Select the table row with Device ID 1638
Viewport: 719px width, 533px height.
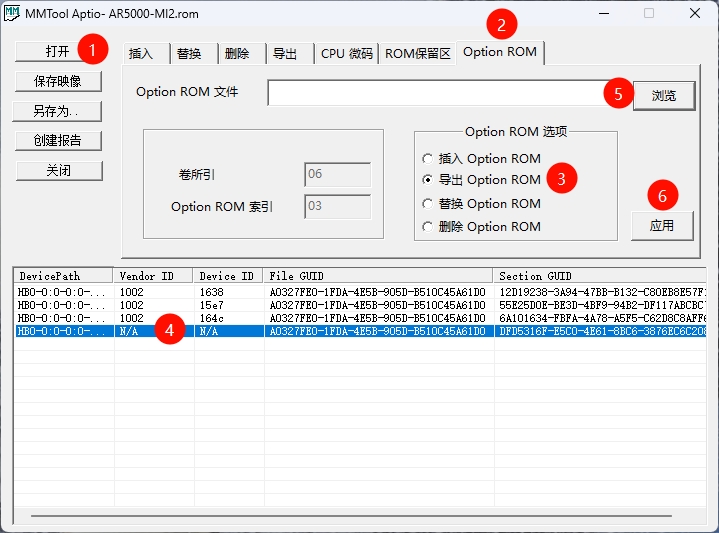pos(300,292)
